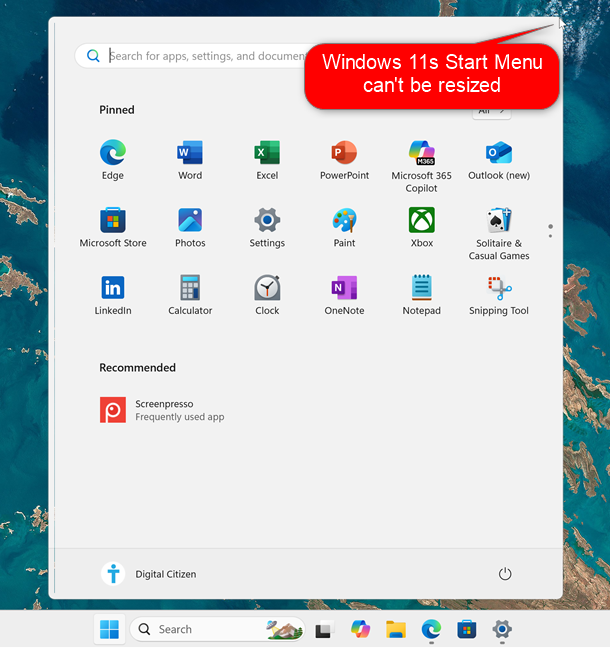The image size is (610, 648).
Task: Open the Notepad app
Action: 422,295
